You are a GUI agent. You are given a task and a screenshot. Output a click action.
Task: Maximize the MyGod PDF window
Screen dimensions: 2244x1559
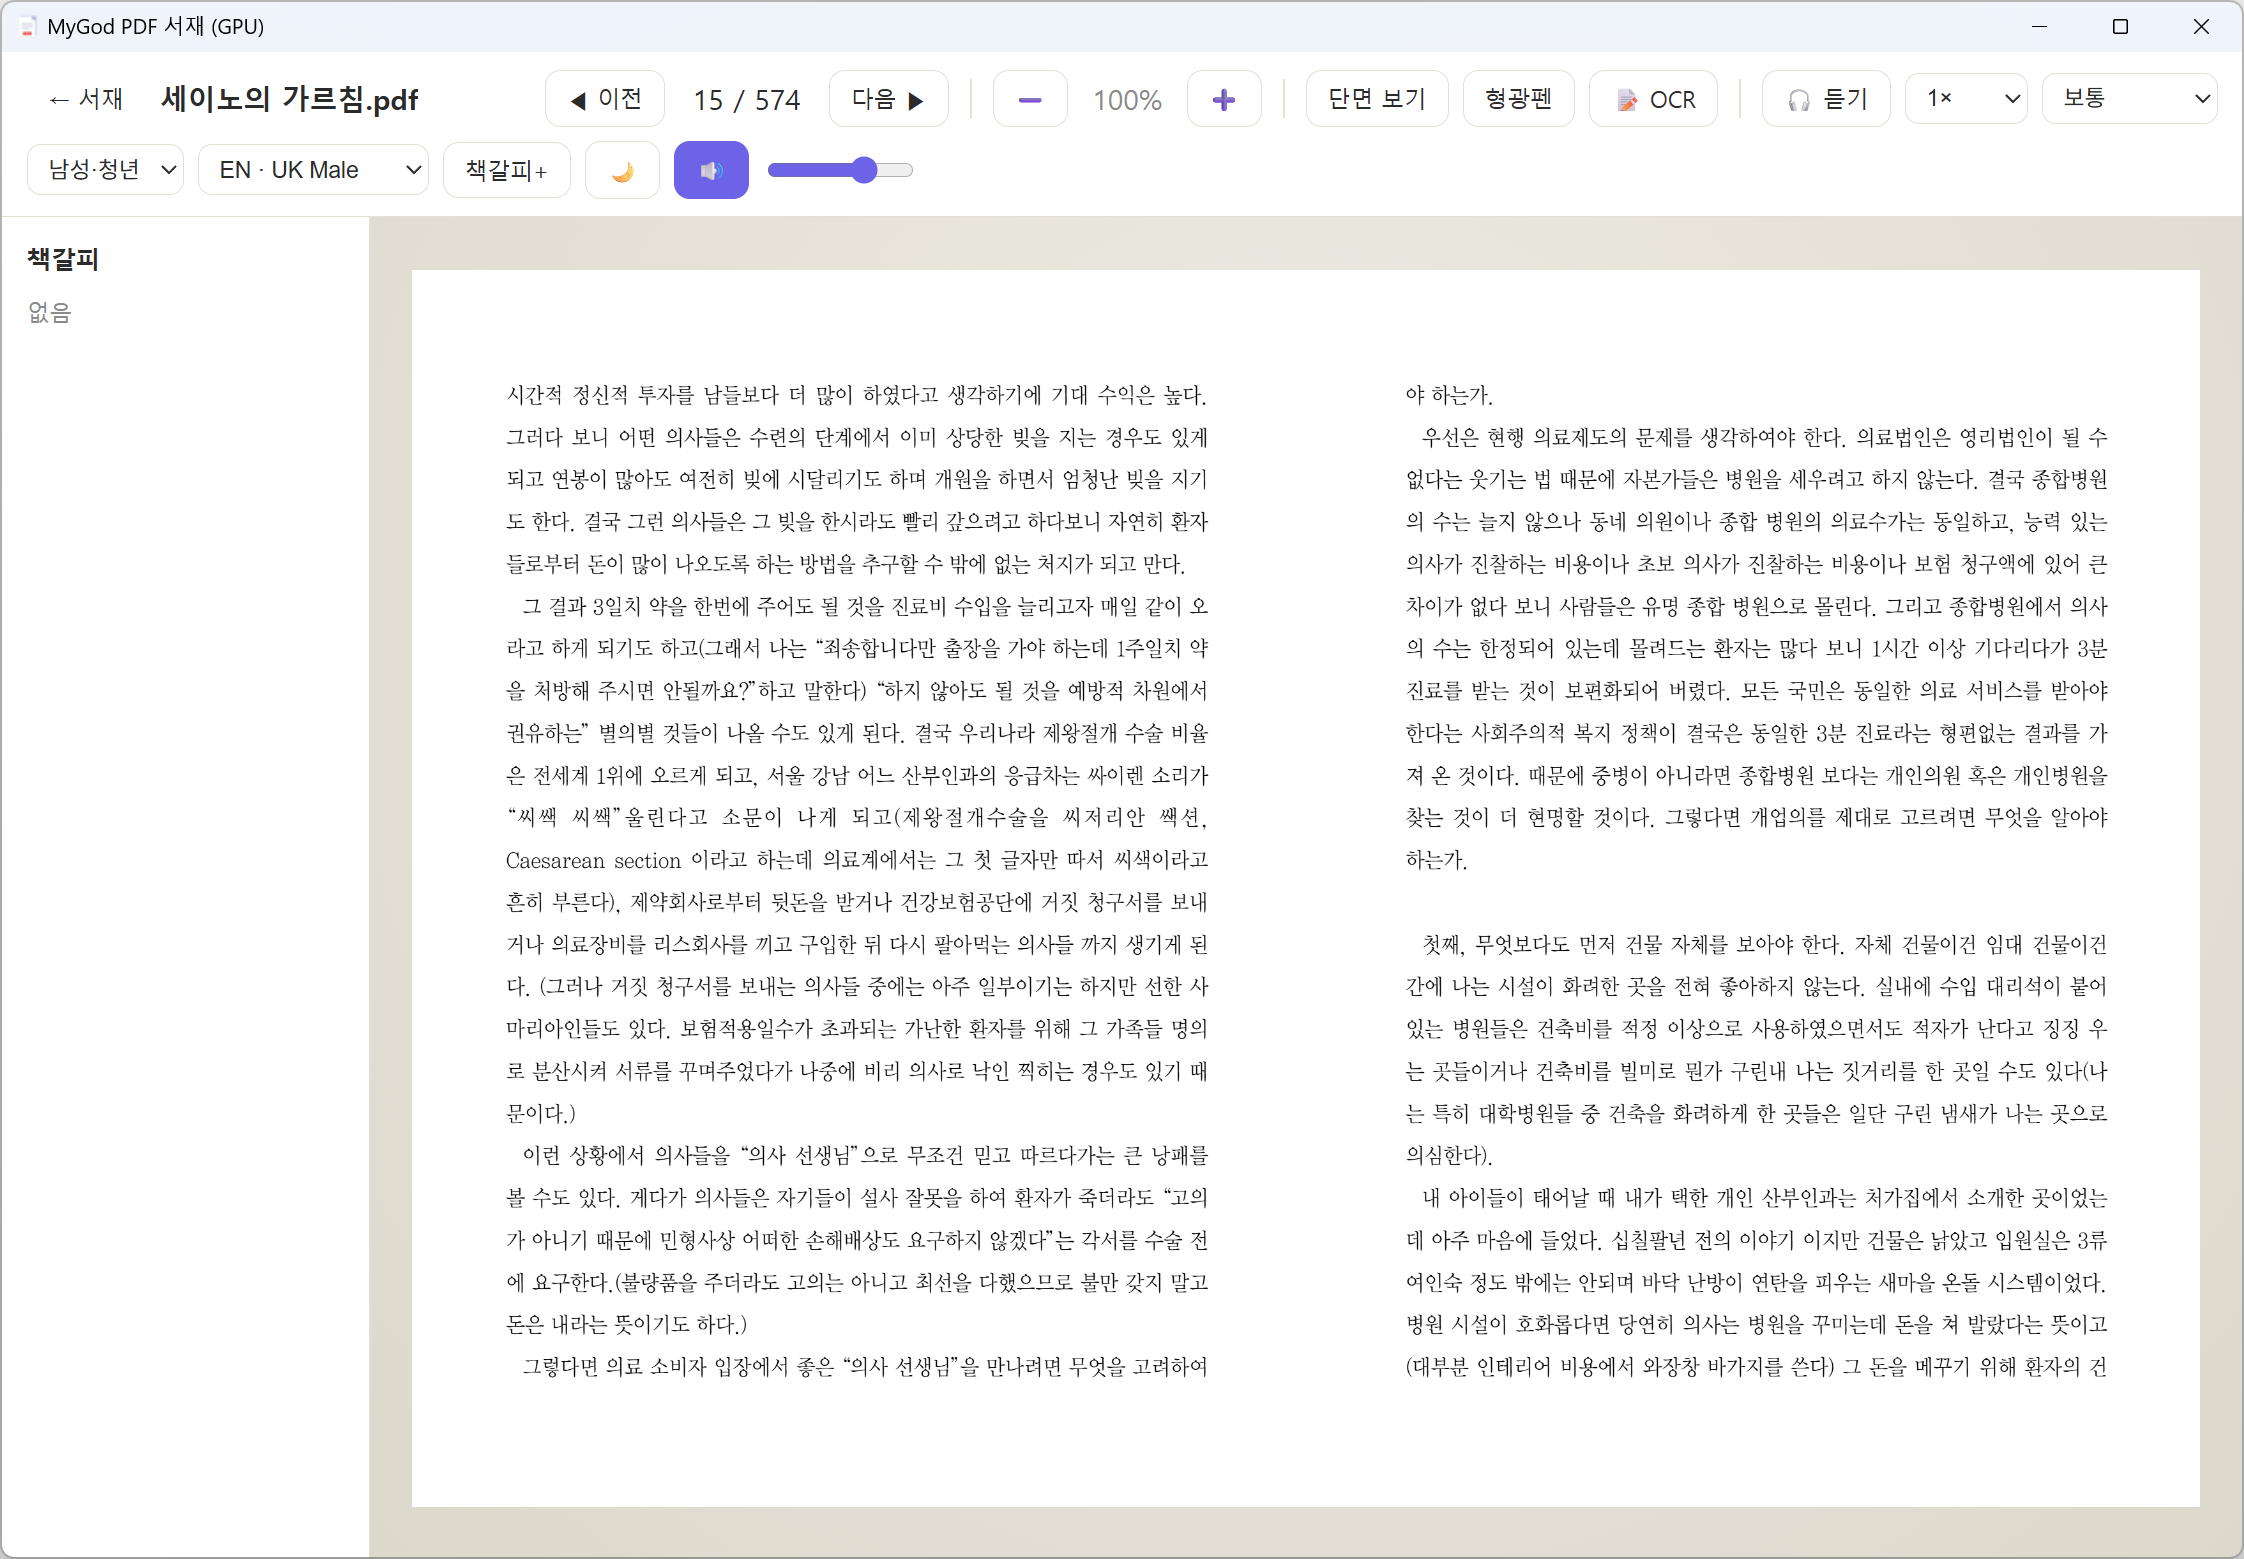coord(2120,27)
